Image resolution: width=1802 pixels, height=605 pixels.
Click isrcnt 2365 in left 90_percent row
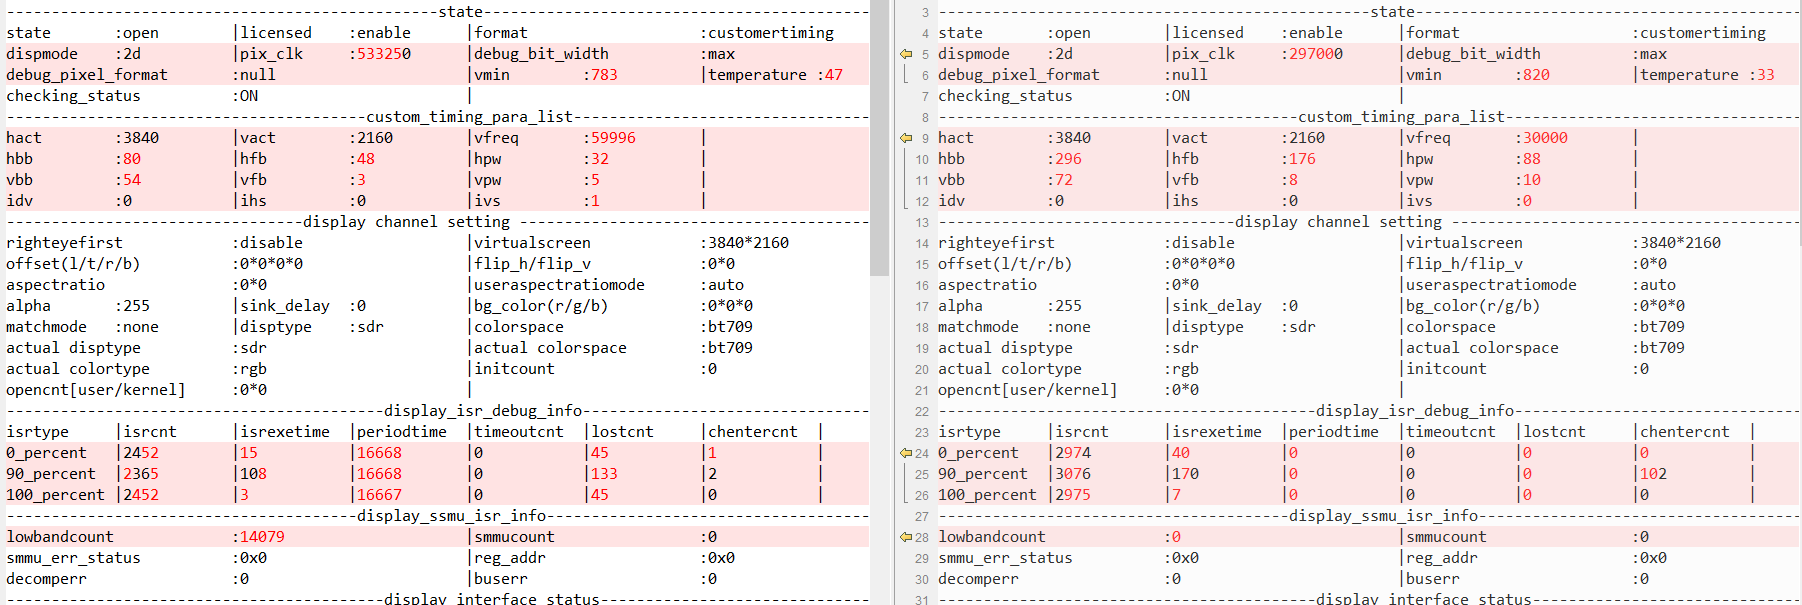pyautogui.click(x=141, y=474)
